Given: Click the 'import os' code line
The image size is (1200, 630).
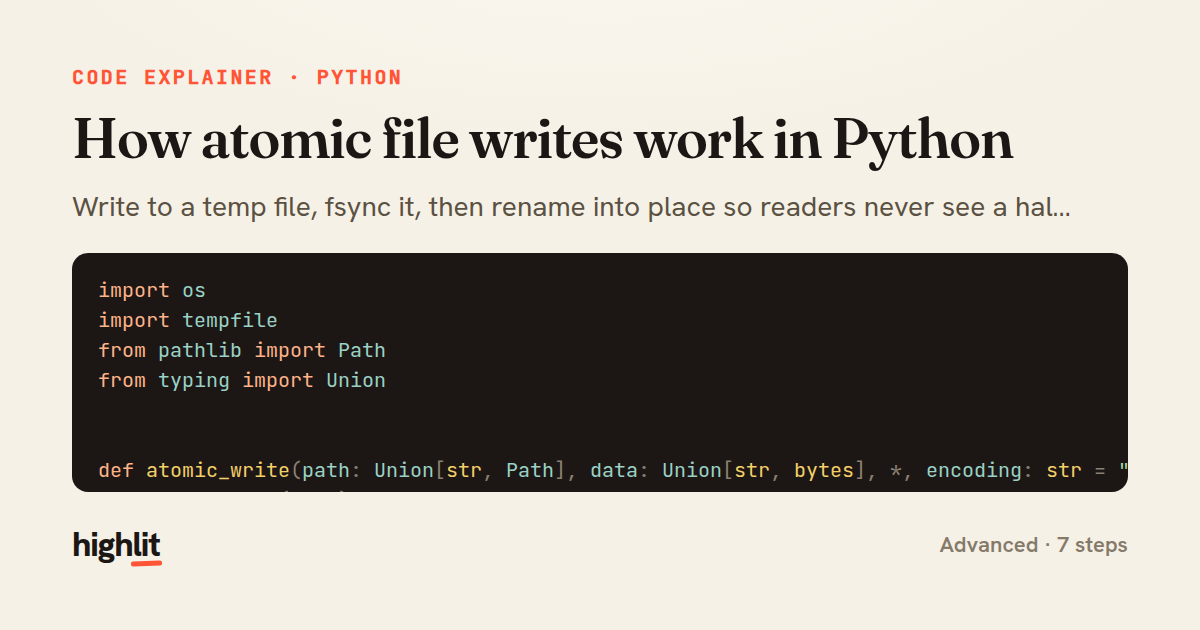Looking at the screenshot, I should click(x=152, y=290).
